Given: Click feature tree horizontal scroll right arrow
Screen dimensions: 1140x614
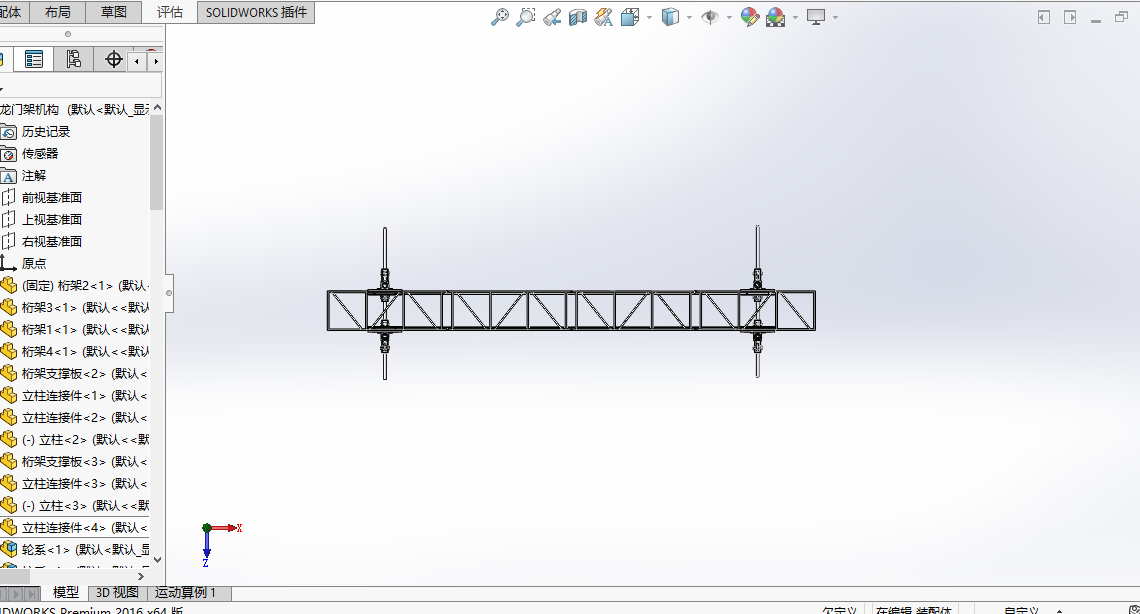Looking at the screenshot, I should click(141, 576).
